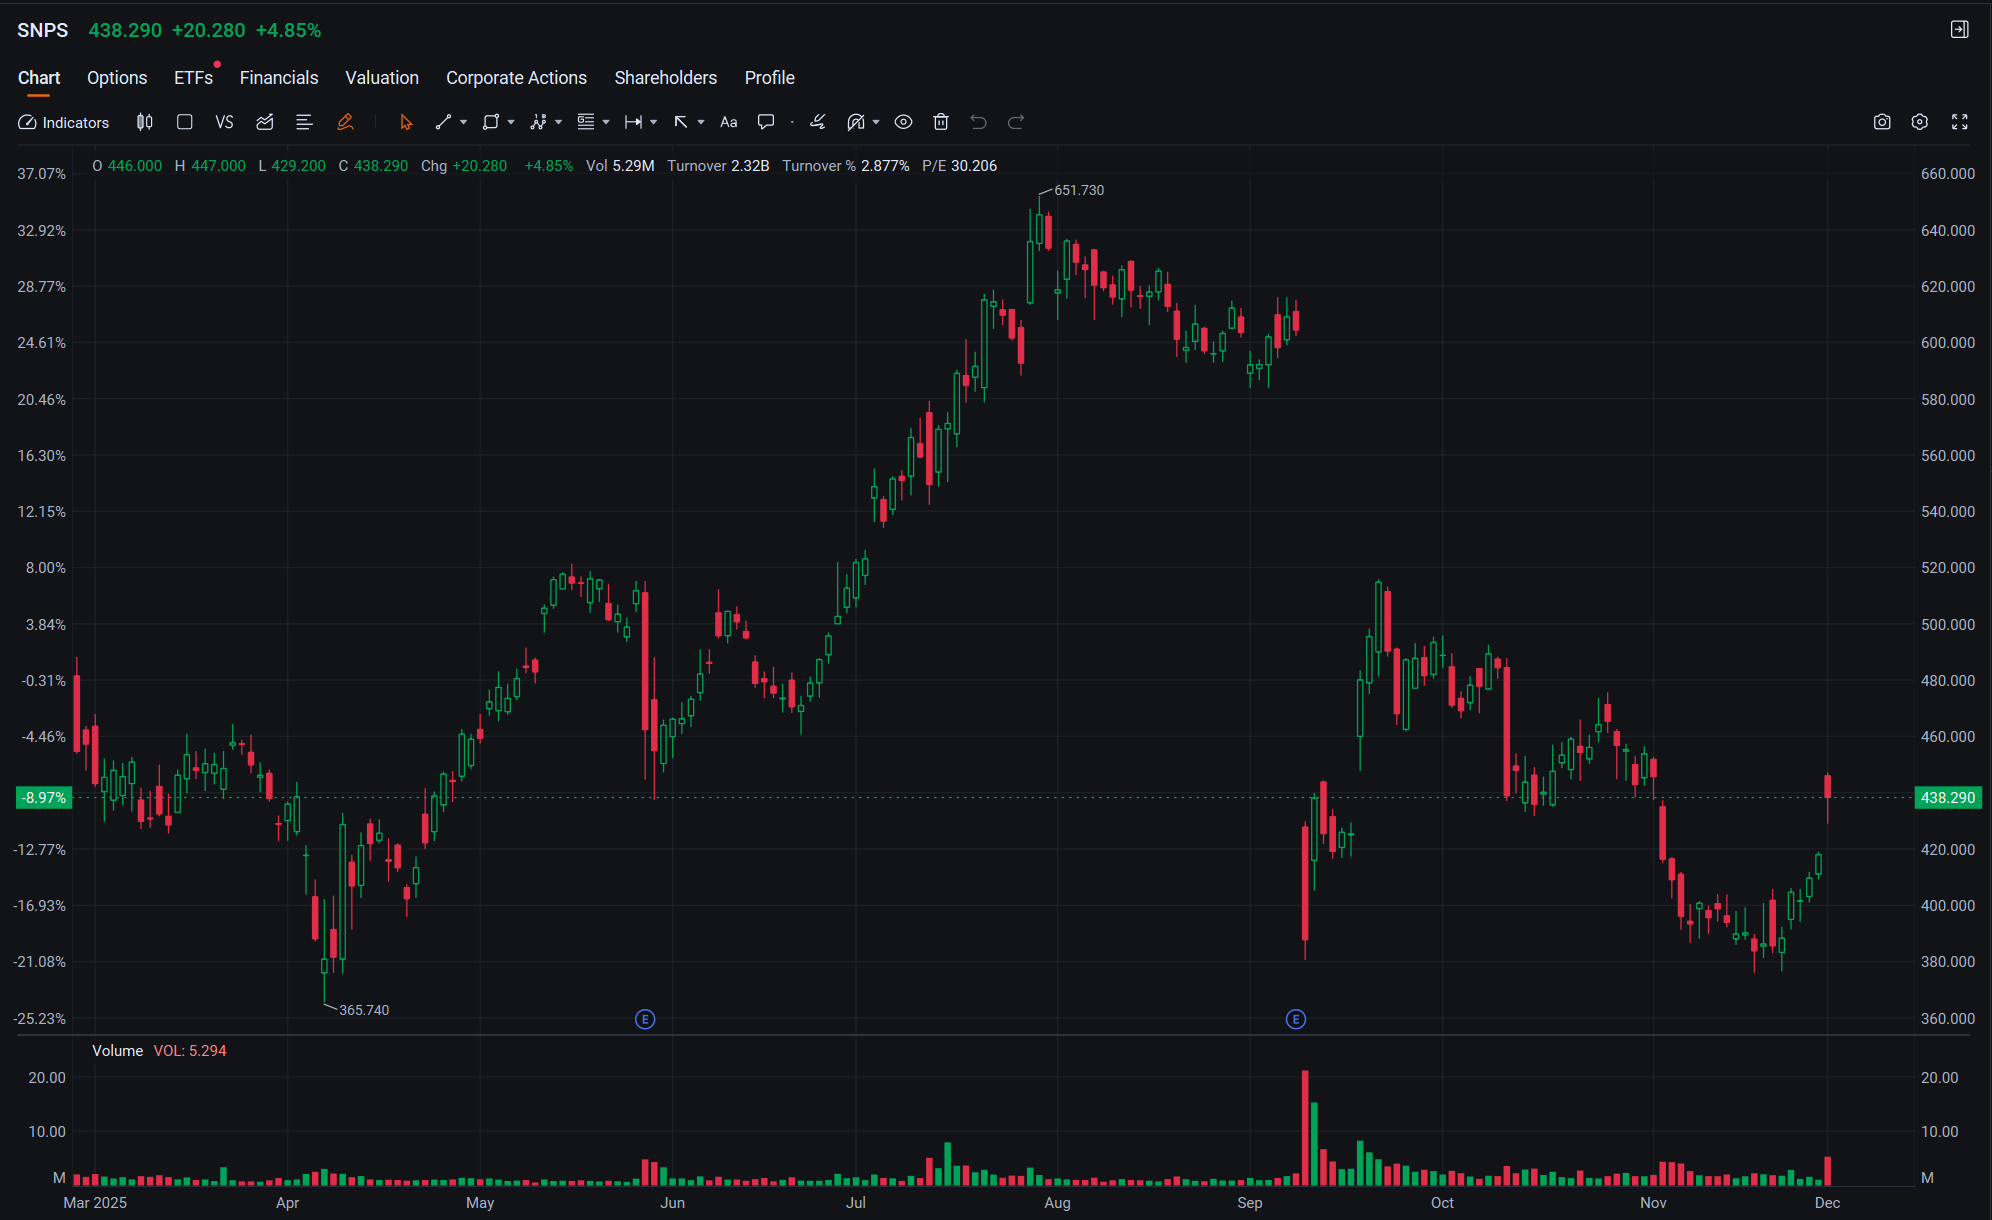Click the Shareholders link

pyautogui.click(x=665, y=78)
